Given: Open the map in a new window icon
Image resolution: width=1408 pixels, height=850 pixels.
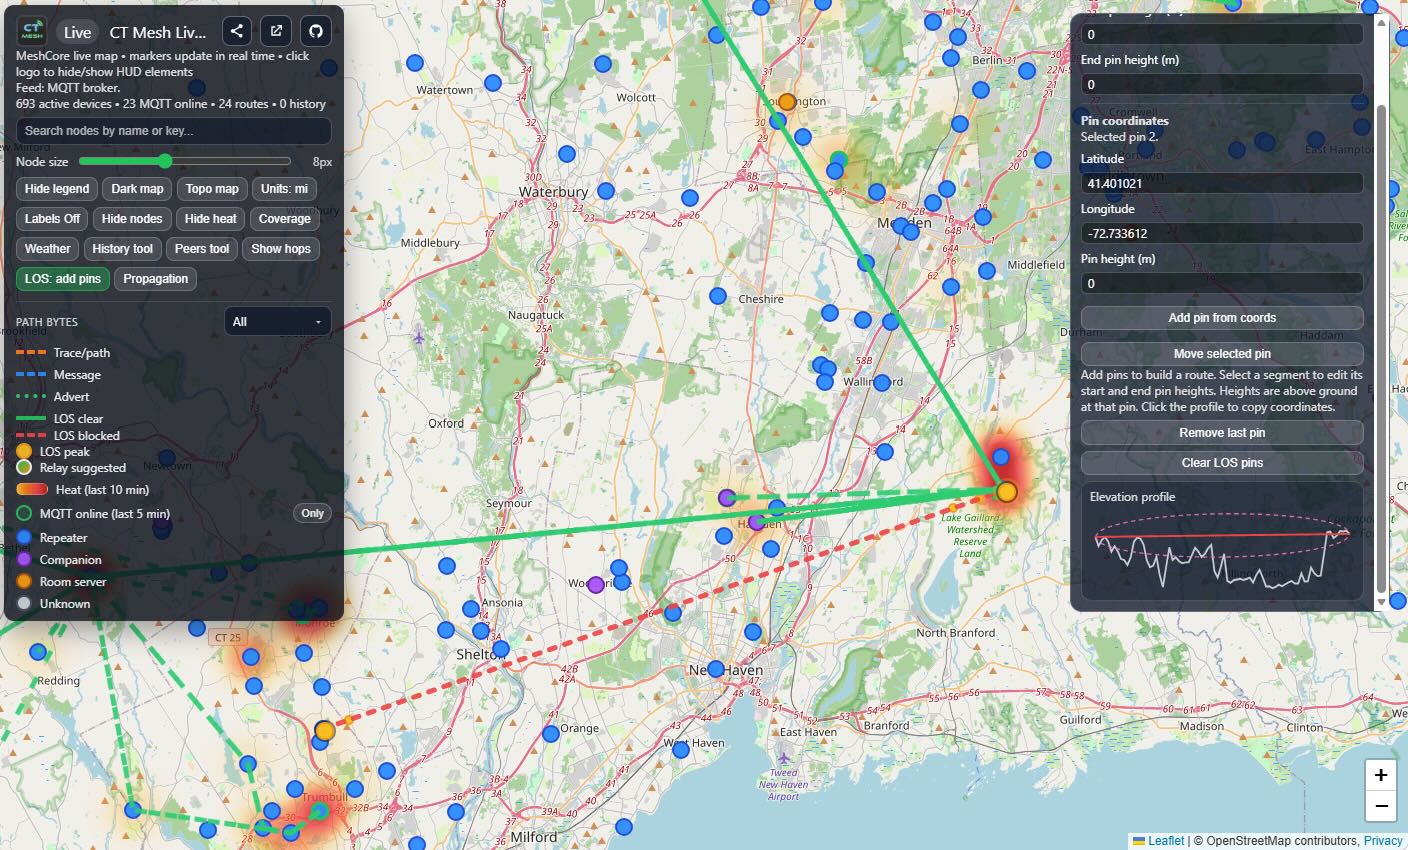Looking at the screenshot, I should [x=276, y=31].
